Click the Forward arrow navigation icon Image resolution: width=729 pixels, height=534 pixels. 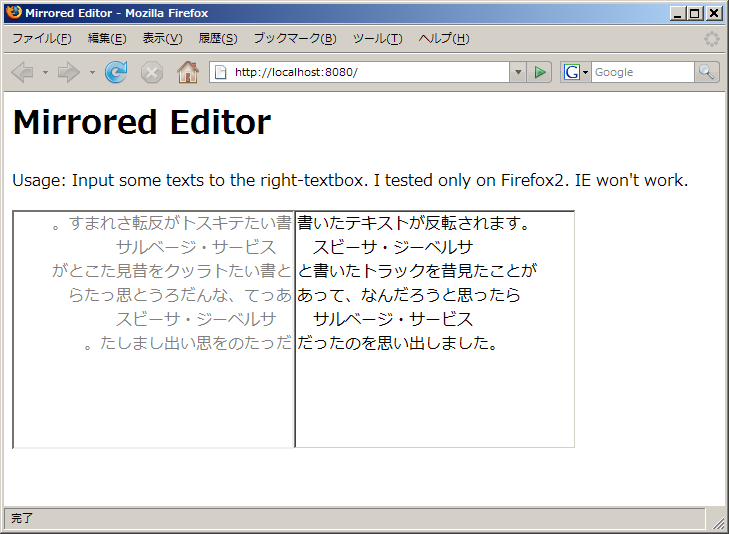click(x=69, y=73)
